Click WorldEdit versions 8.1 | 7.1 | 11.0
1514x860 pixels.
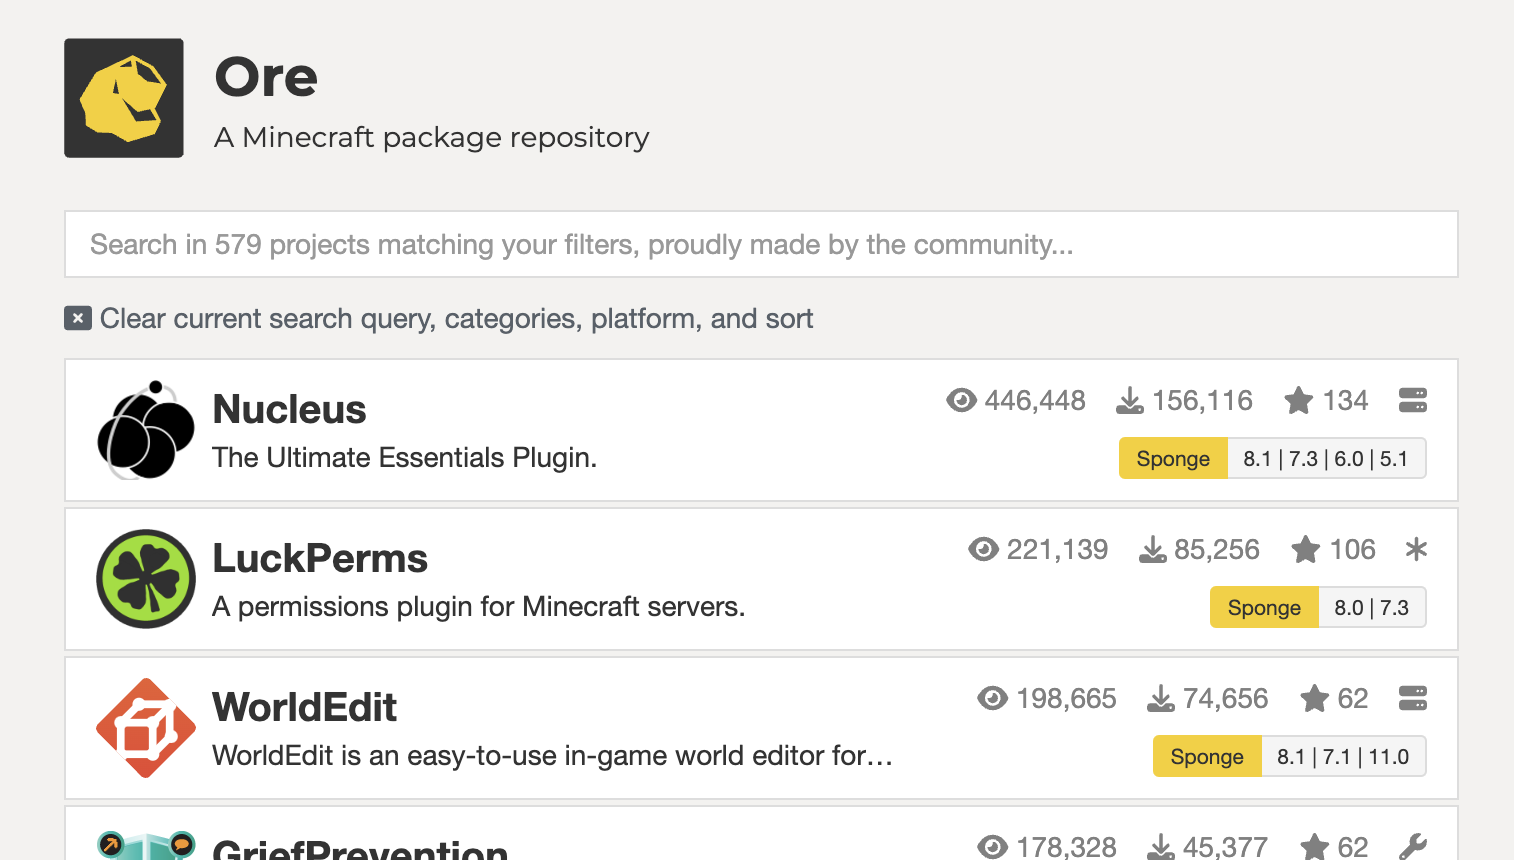[1343, 757]
